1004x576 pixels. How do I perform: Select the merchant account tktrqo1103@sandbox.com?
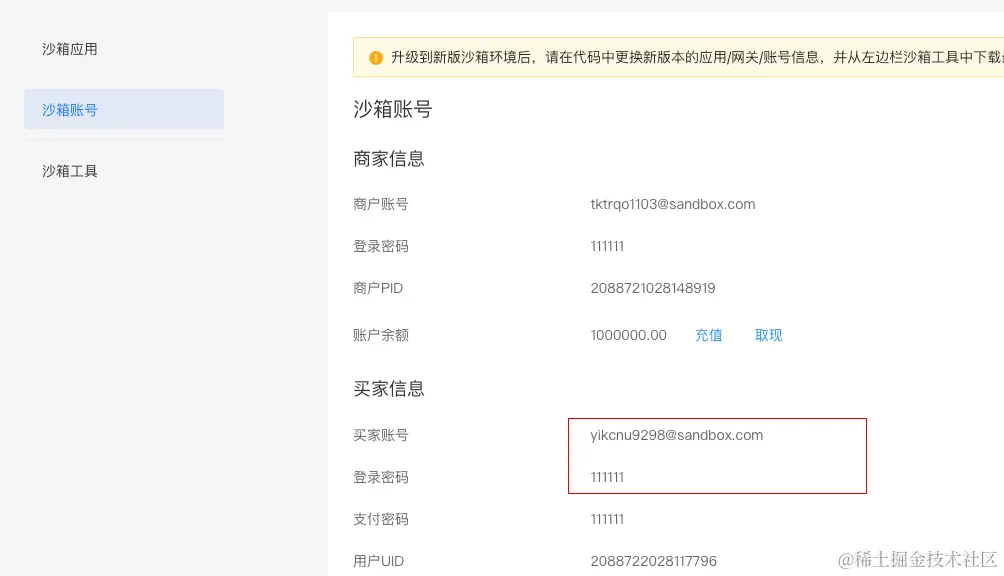click(x=672, y=204)
